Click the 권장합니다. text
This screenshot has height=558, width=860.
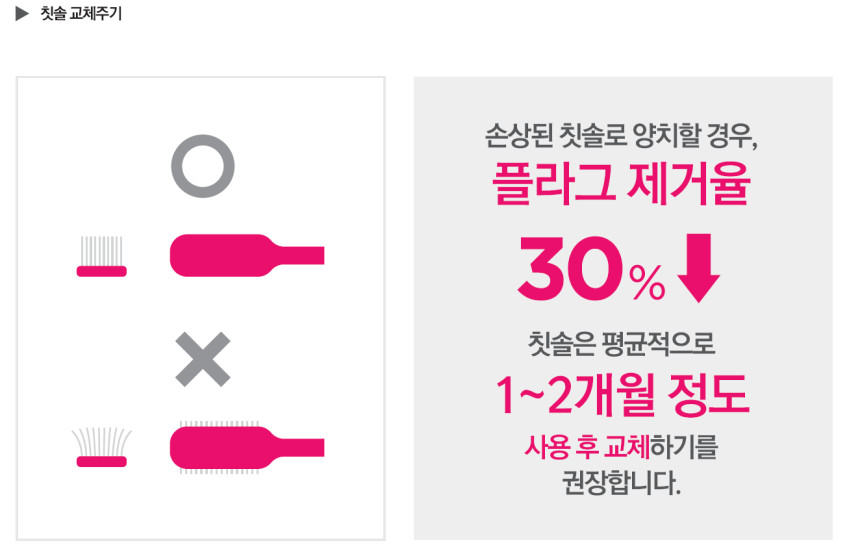621,485
